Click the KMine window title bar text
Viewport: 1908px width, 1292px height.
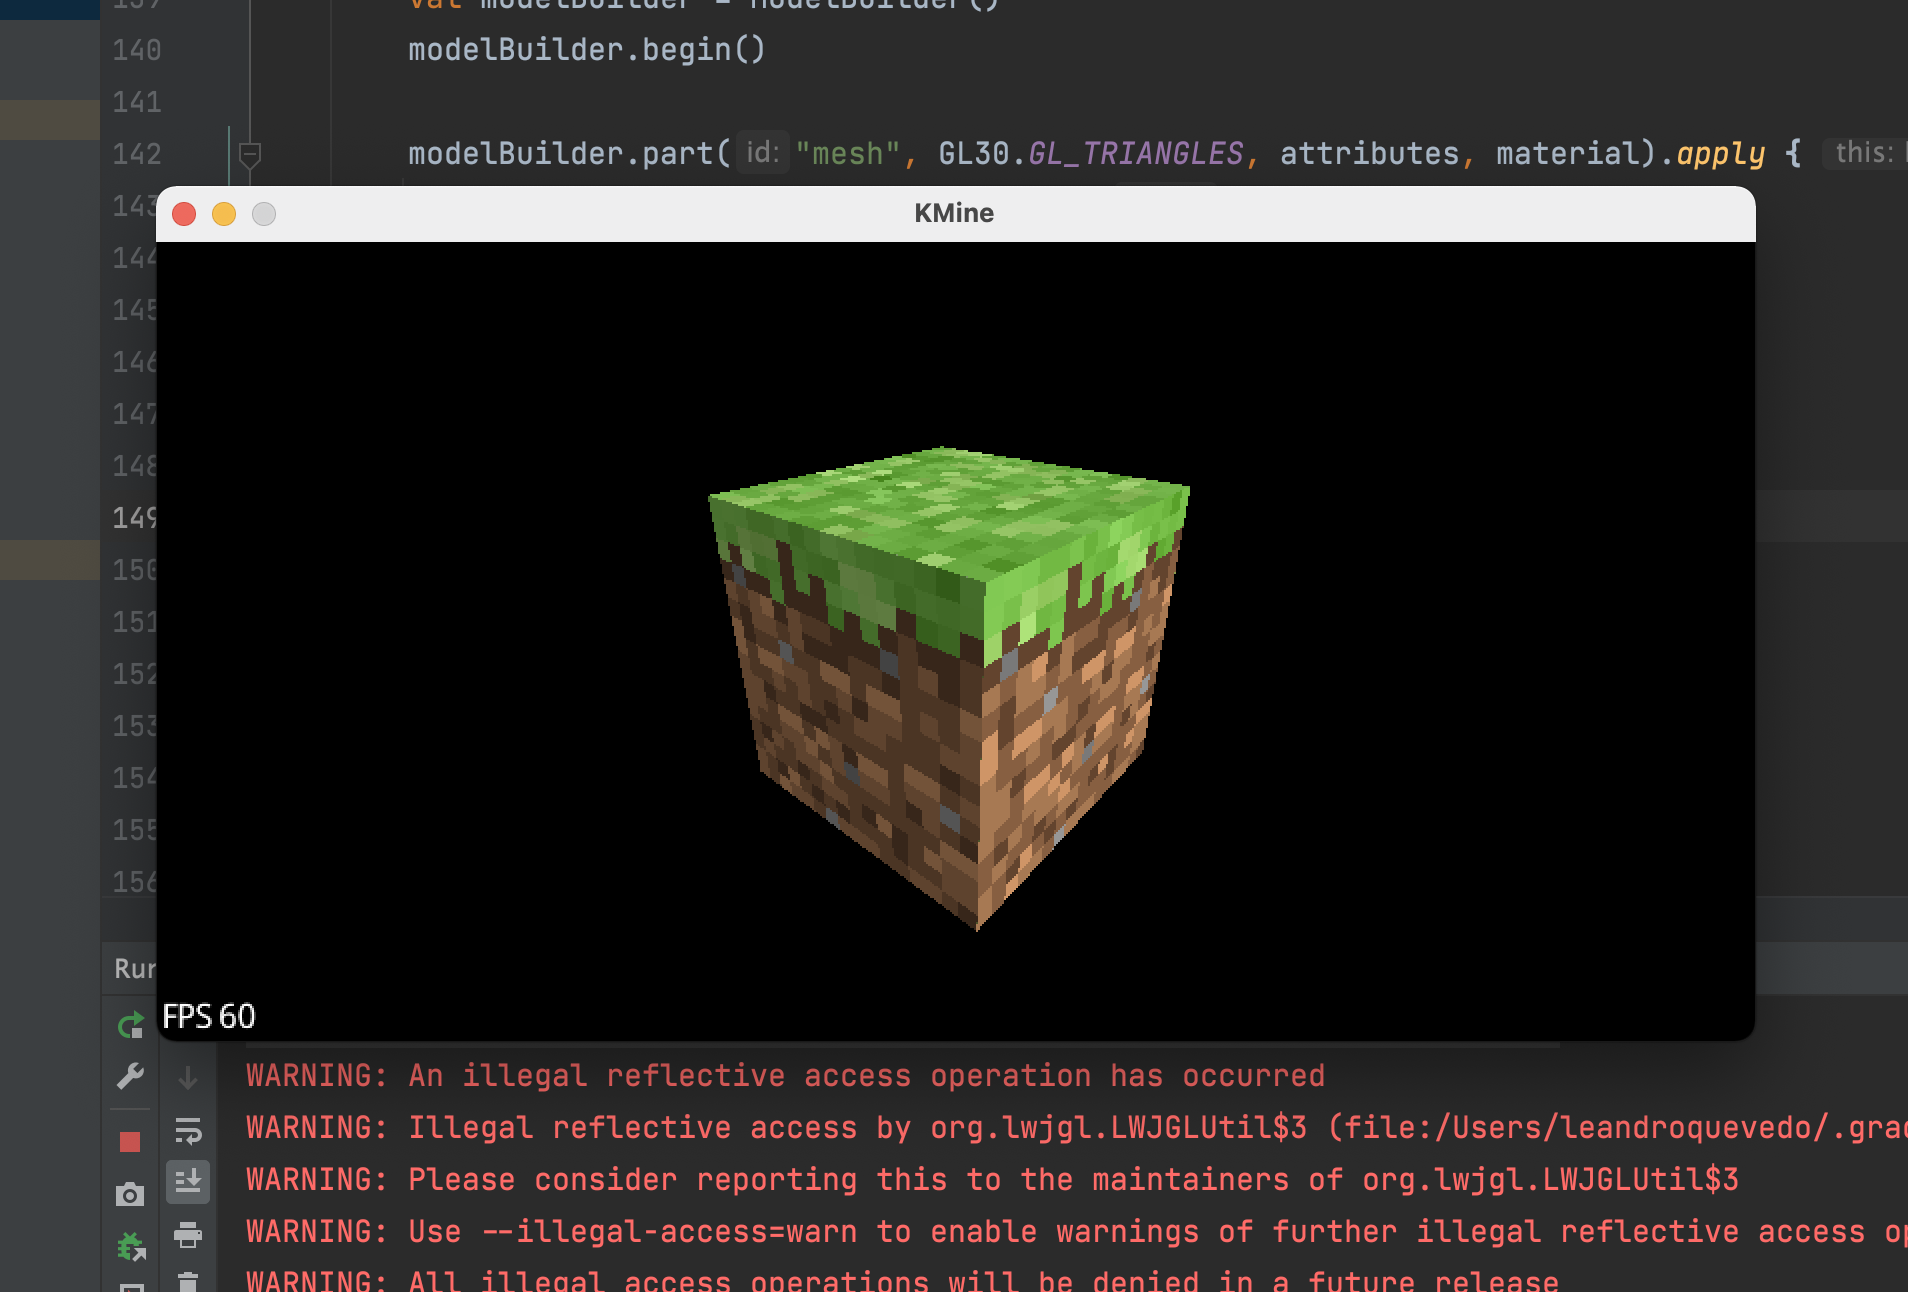click(954, 213)
